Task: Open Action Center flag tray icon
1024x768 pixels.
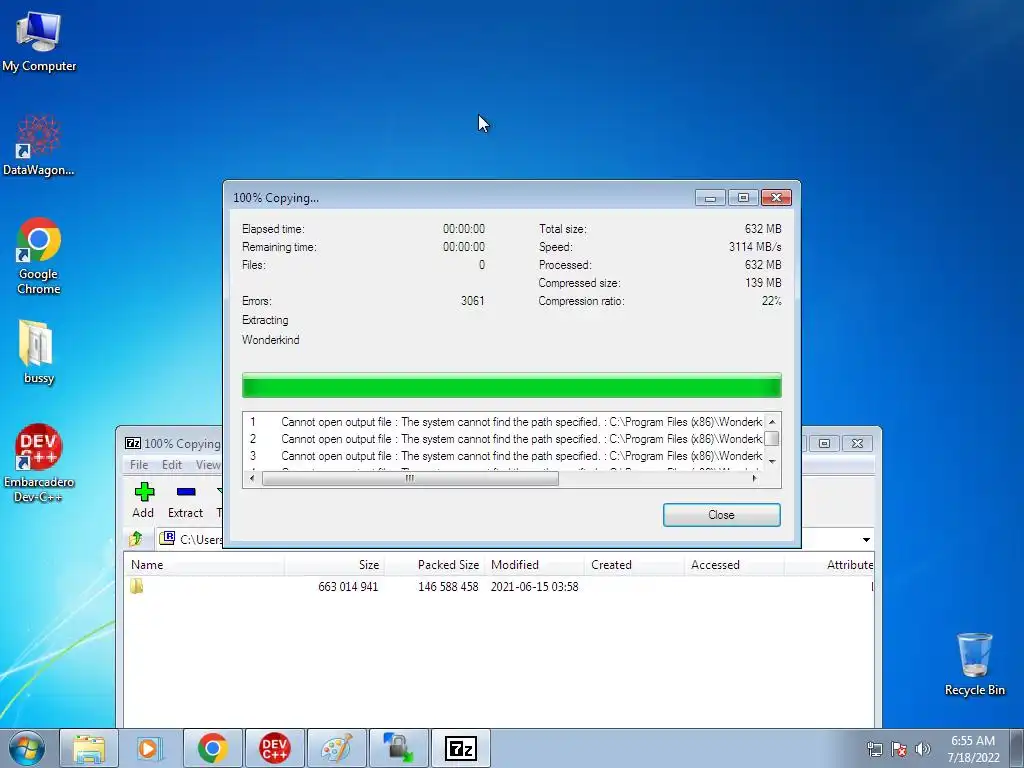Action: pos(899,749)
